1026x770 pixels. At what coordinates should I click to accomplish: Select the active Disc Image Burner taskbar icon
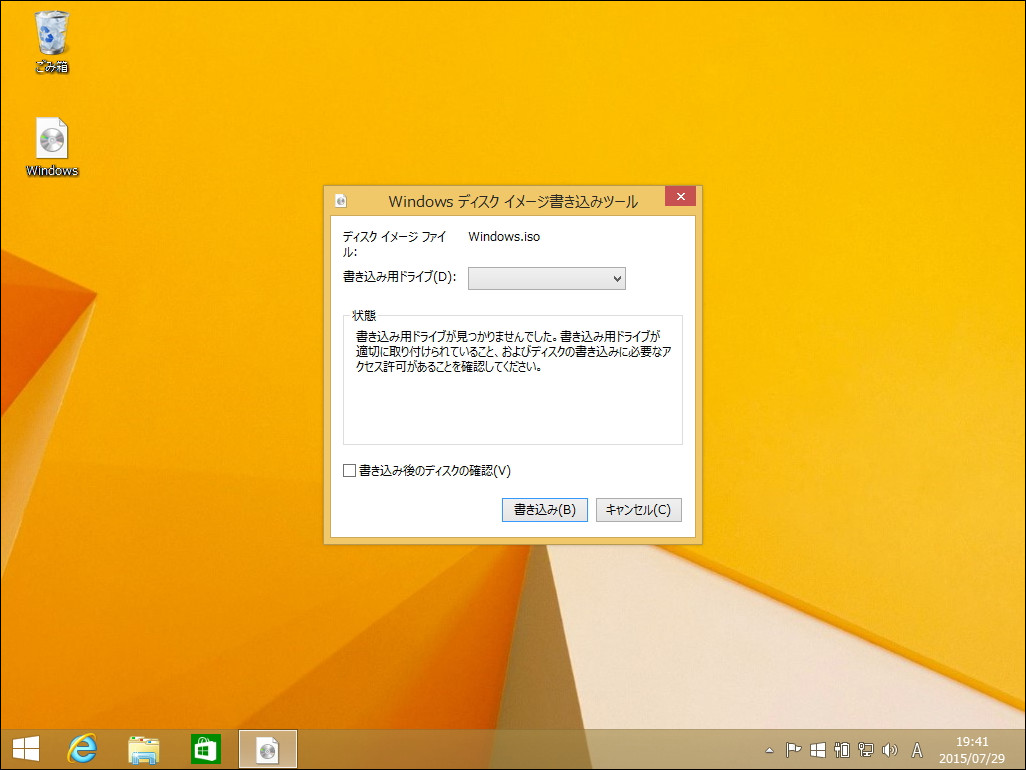[267, 748]
